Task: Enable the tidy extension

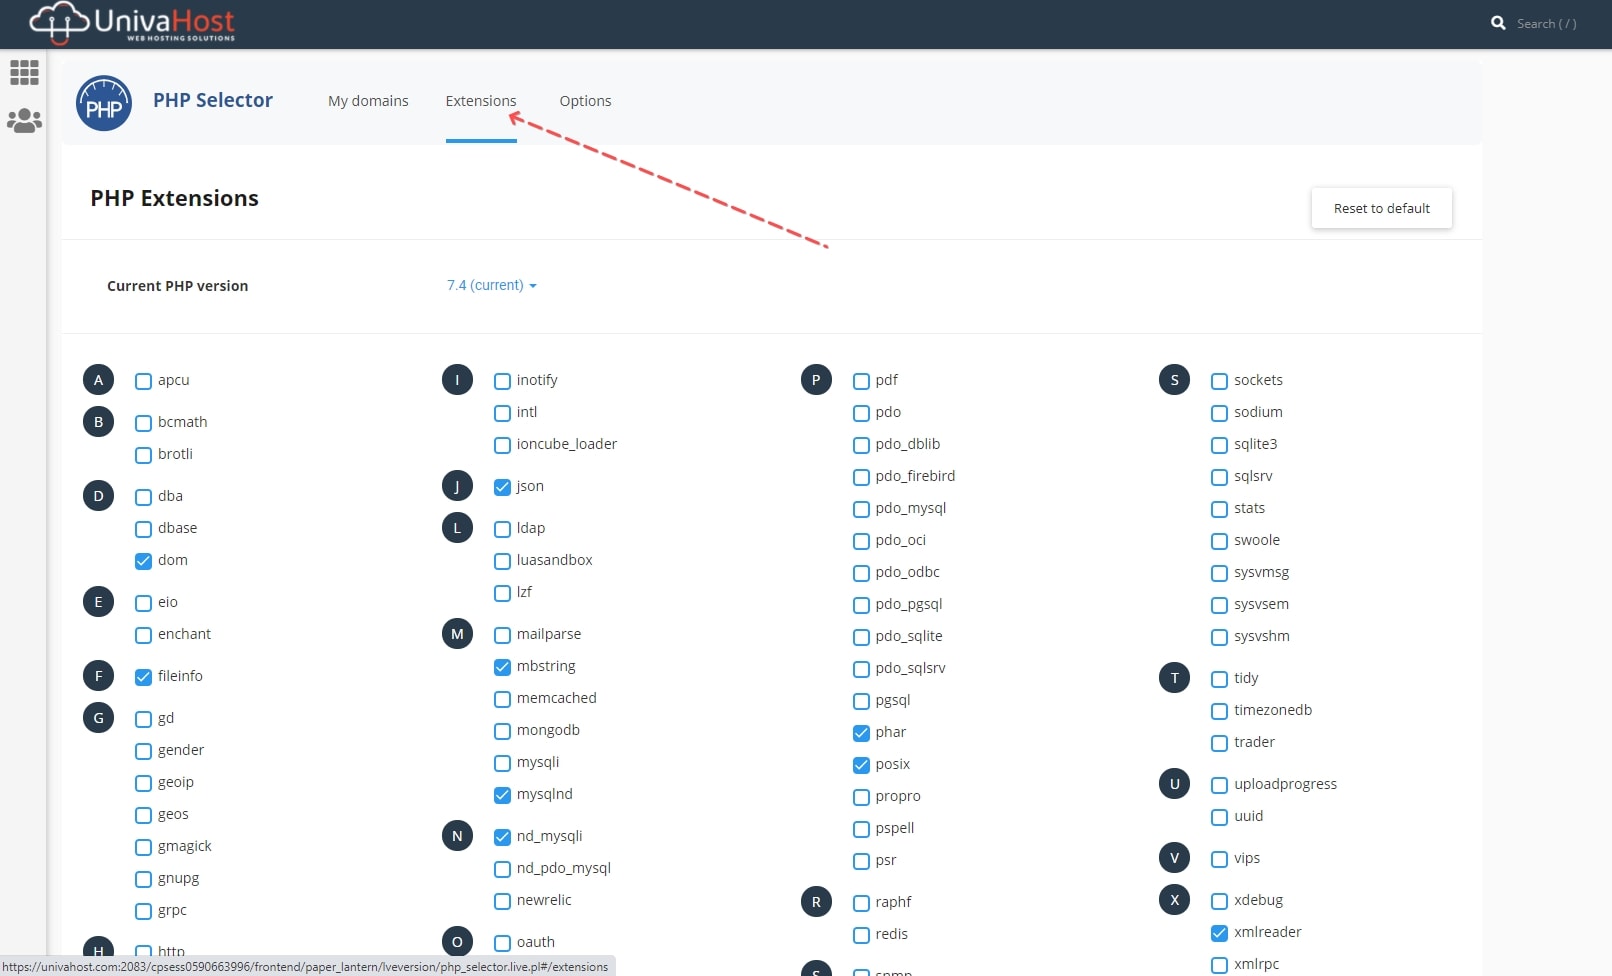Action: (x=1219, y=679)
